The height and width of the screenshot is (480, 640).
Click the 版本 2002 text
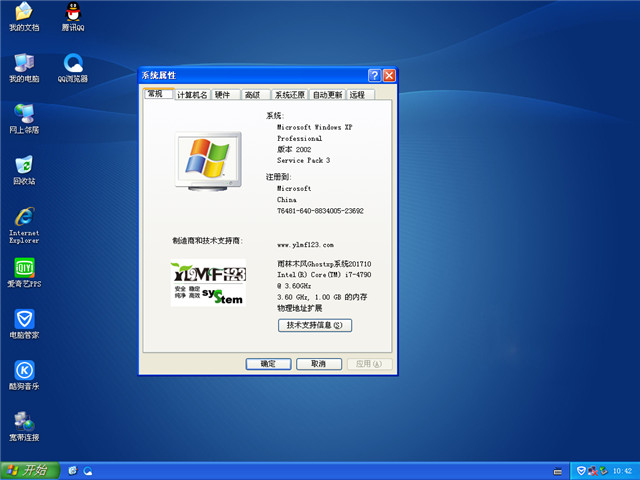(294, 149)
